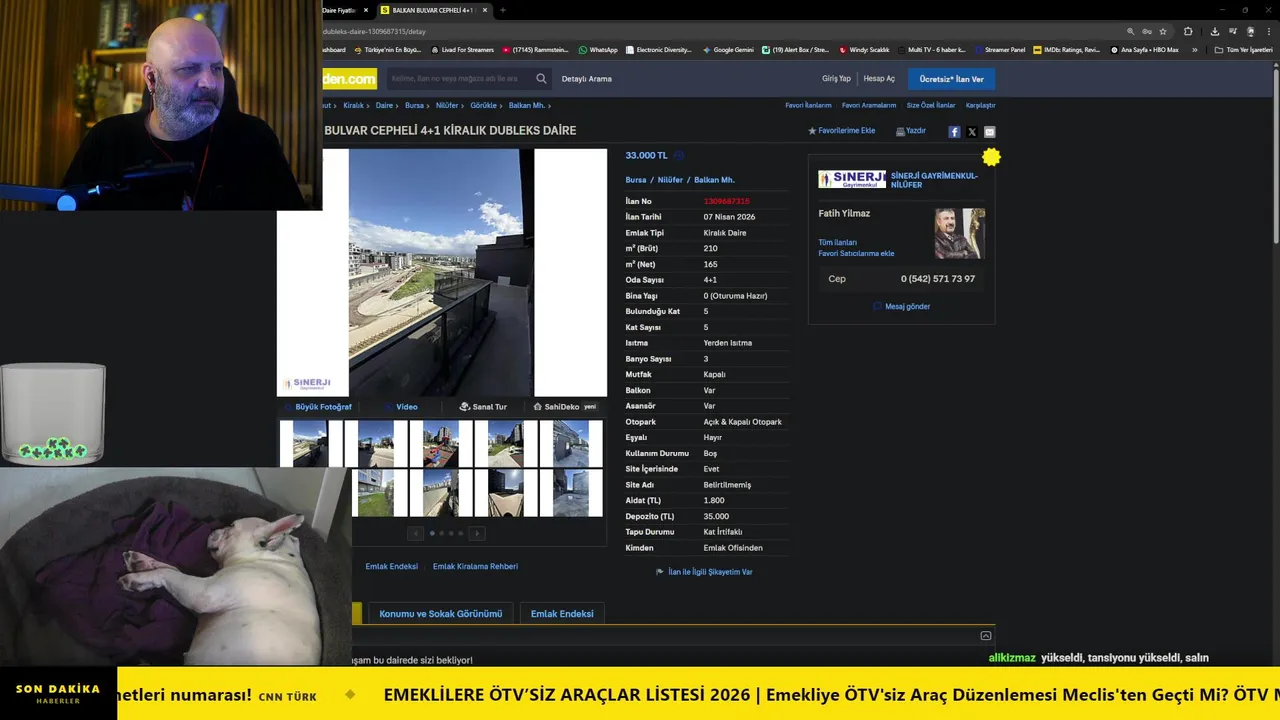The height and width of the screenshot is (720, 1280).
Task: Click Favori Satıcılarıma ekle link
Action: click(x=856, y=253)
